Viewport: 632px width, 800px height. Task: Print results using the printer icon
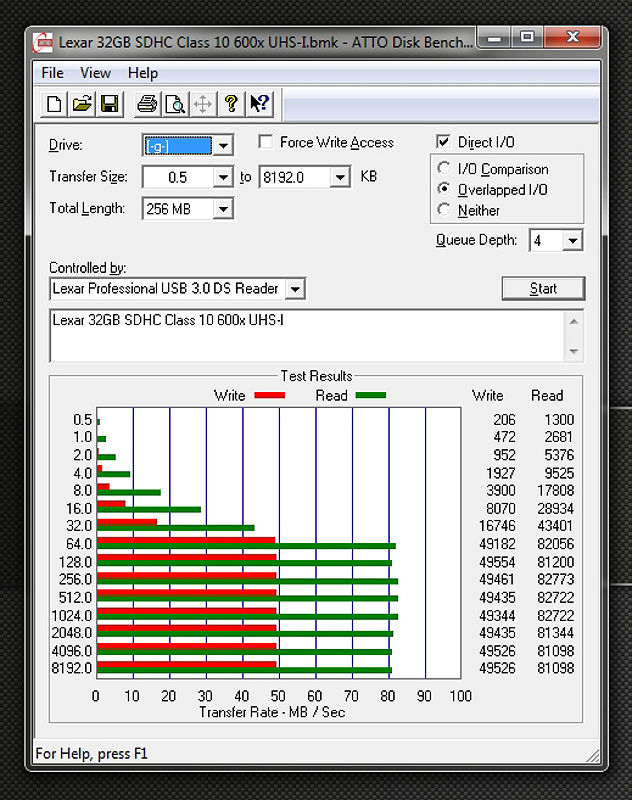click(x=147, y=104)
